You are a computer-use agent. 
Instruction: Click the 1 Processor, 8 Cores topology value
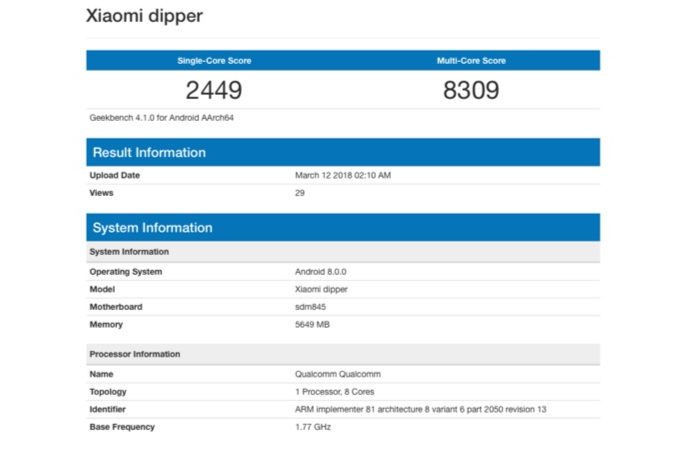coord(340,392)
